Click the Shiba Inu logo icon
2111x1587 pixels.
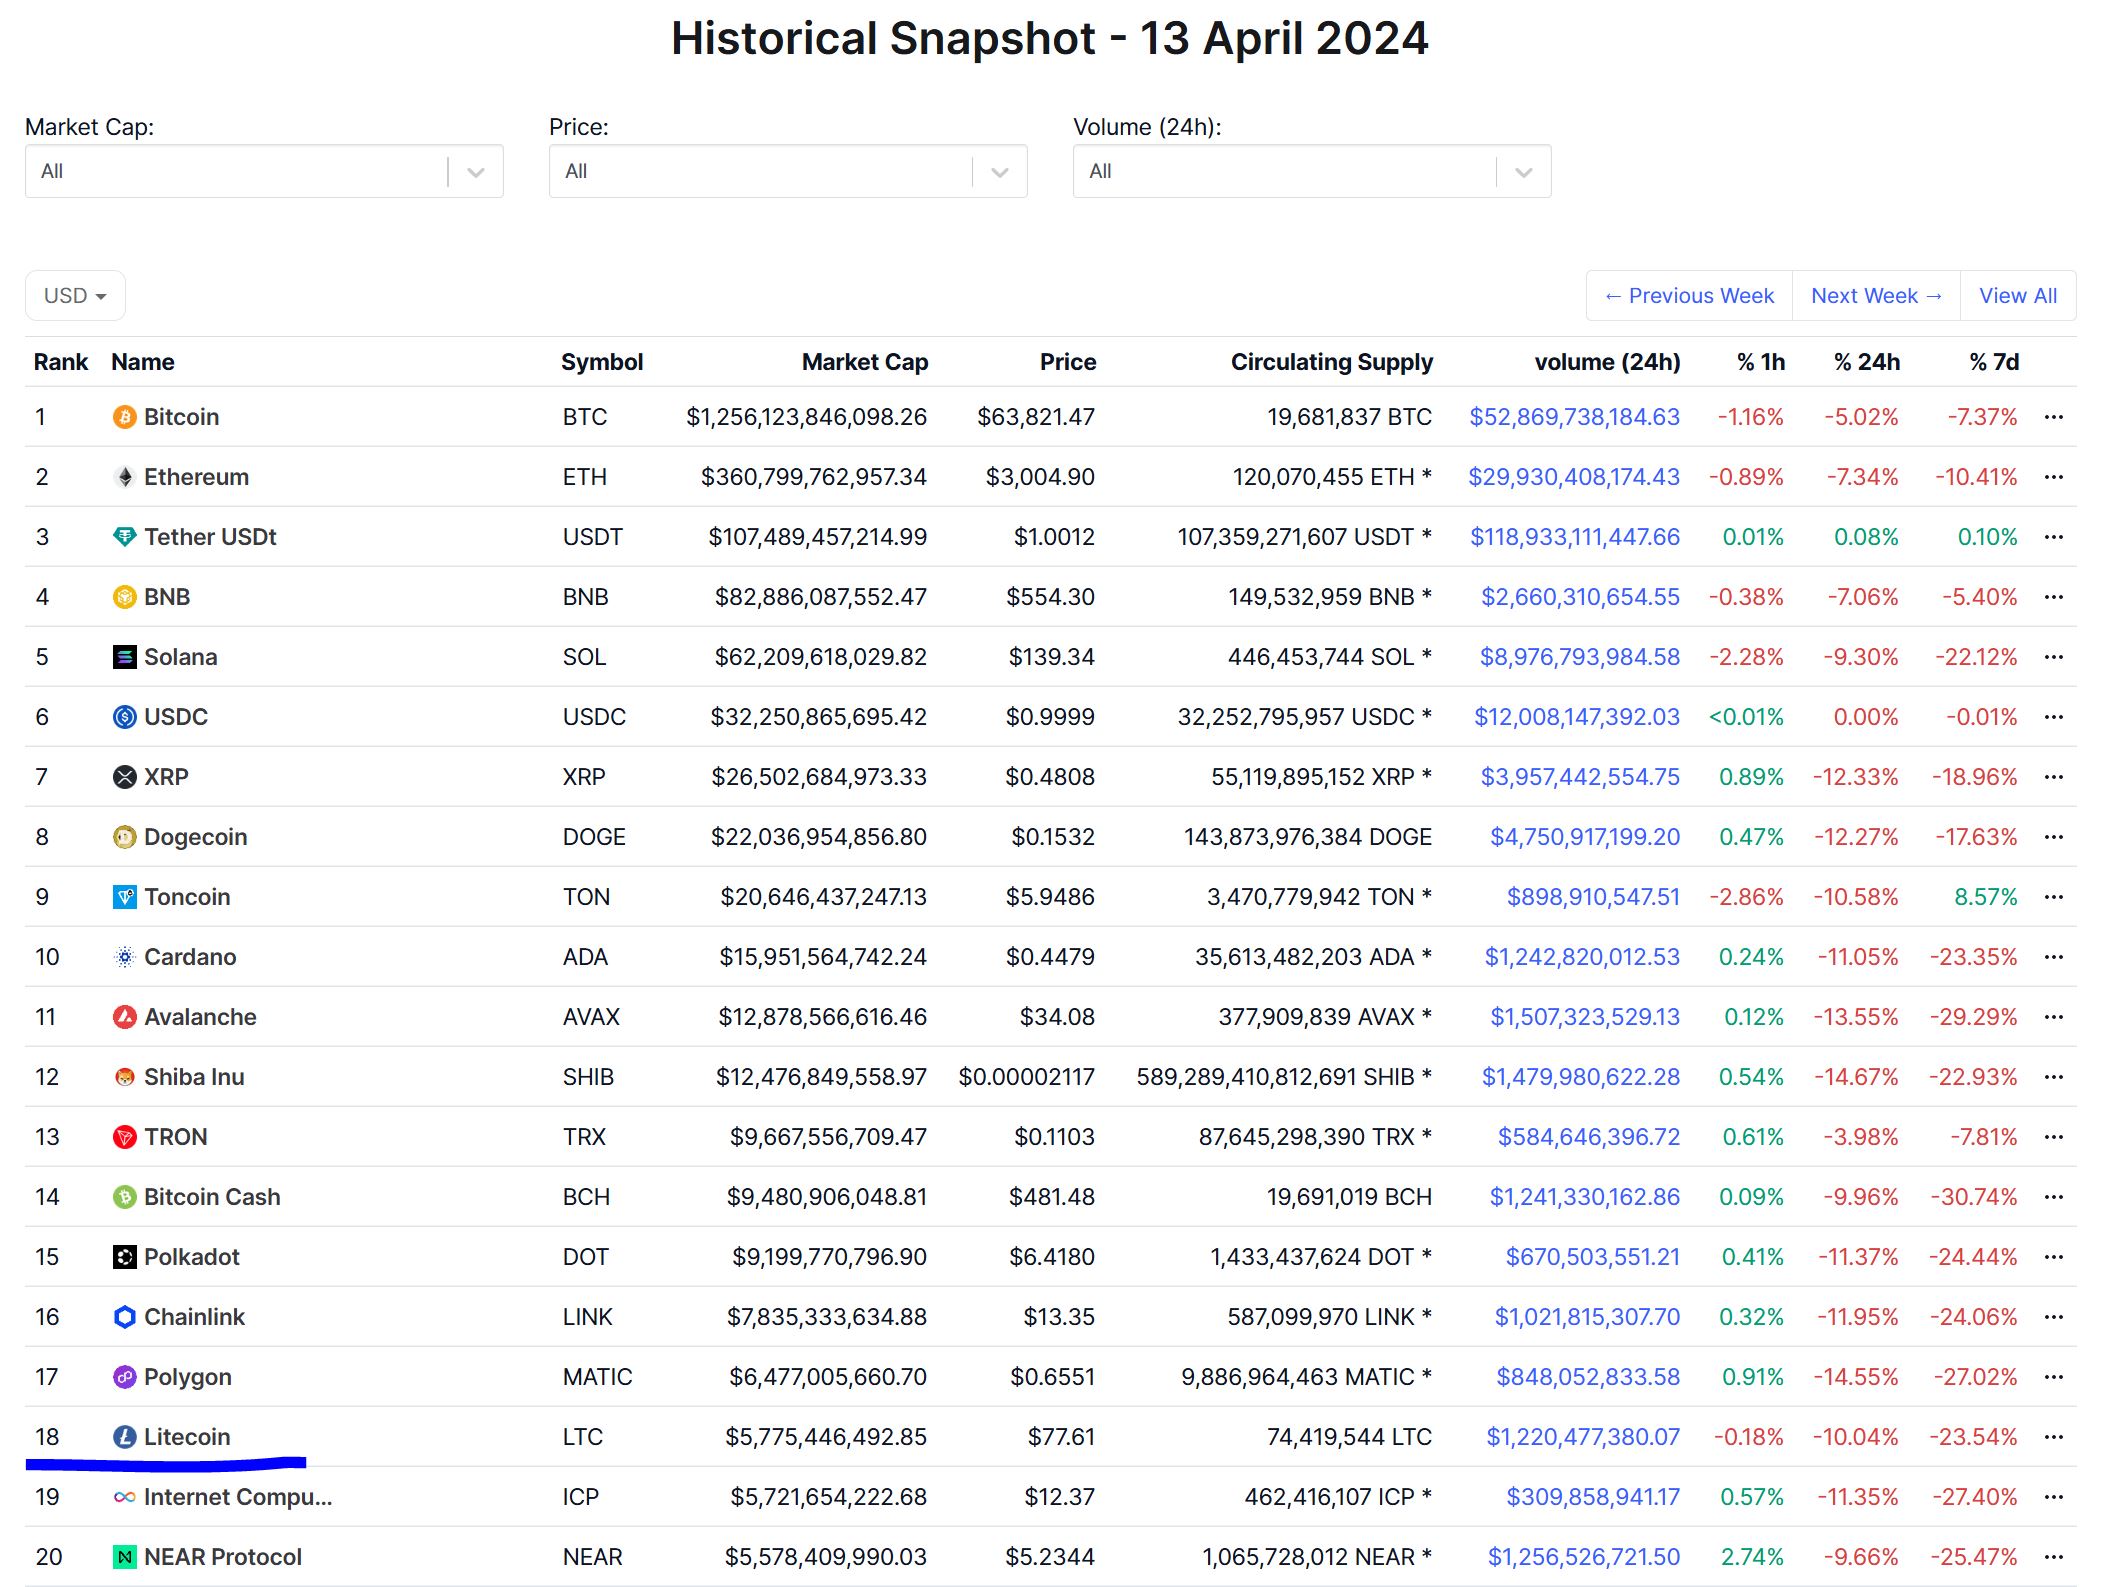point(124,1077)
